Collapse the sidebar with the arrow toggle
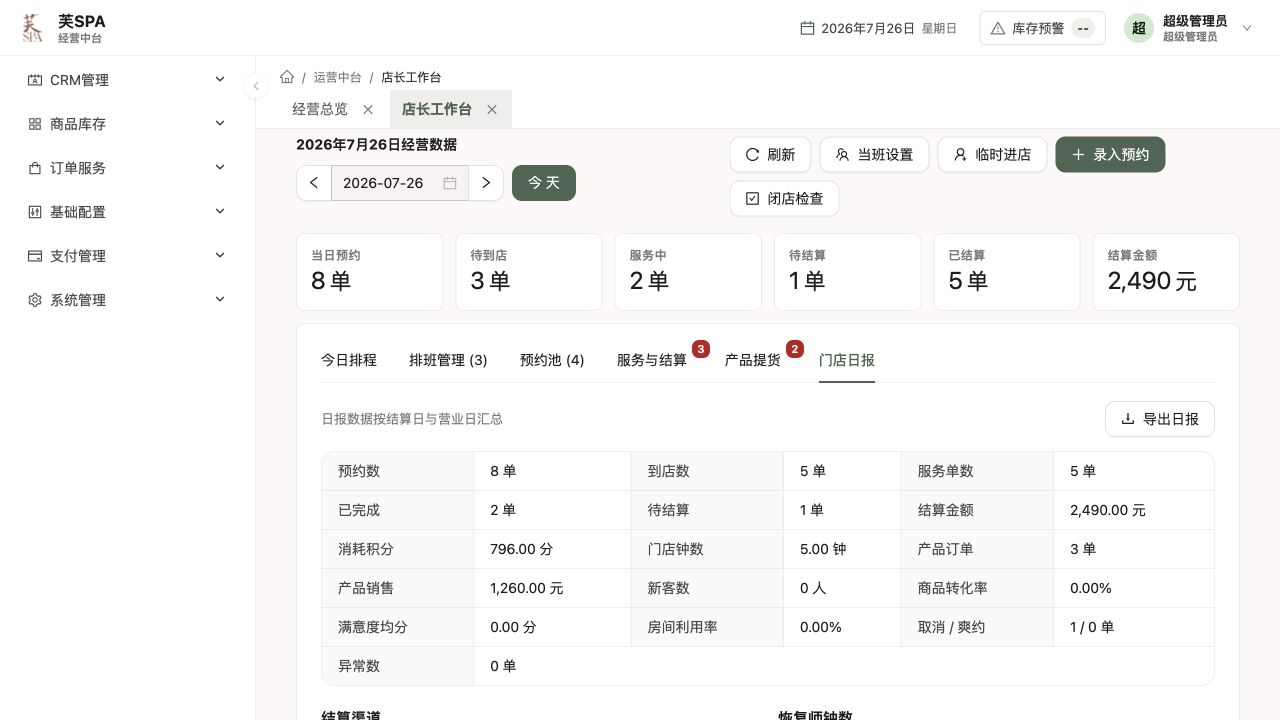The image size is (1280, 720). (x=256, y=86)
